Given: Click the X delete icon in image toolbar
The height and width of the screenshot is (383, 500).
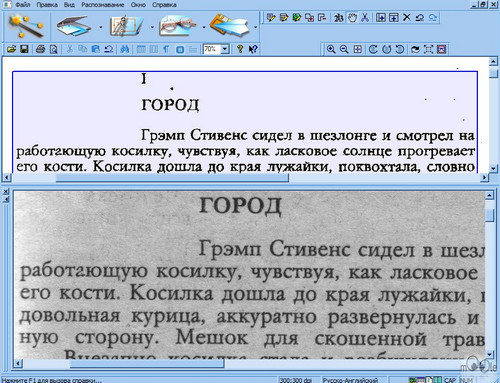Looking at the screenshot, I should click(x=407, y=17).
